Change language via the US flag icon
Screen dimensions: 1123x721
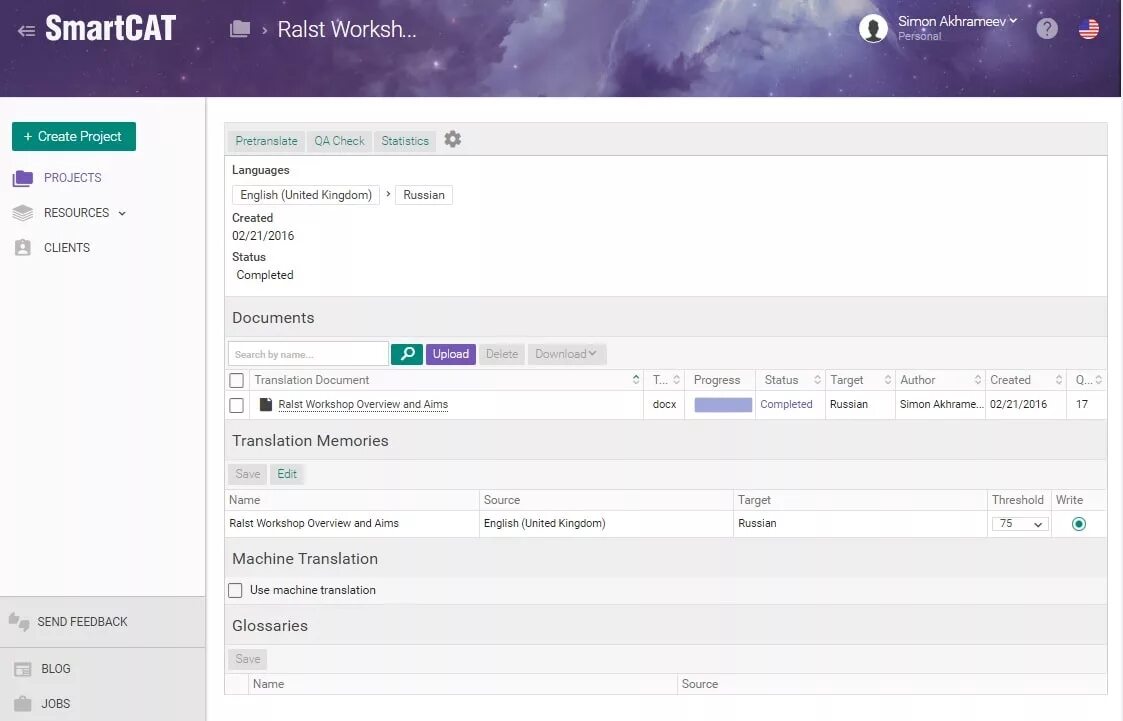coord(1089,29)
